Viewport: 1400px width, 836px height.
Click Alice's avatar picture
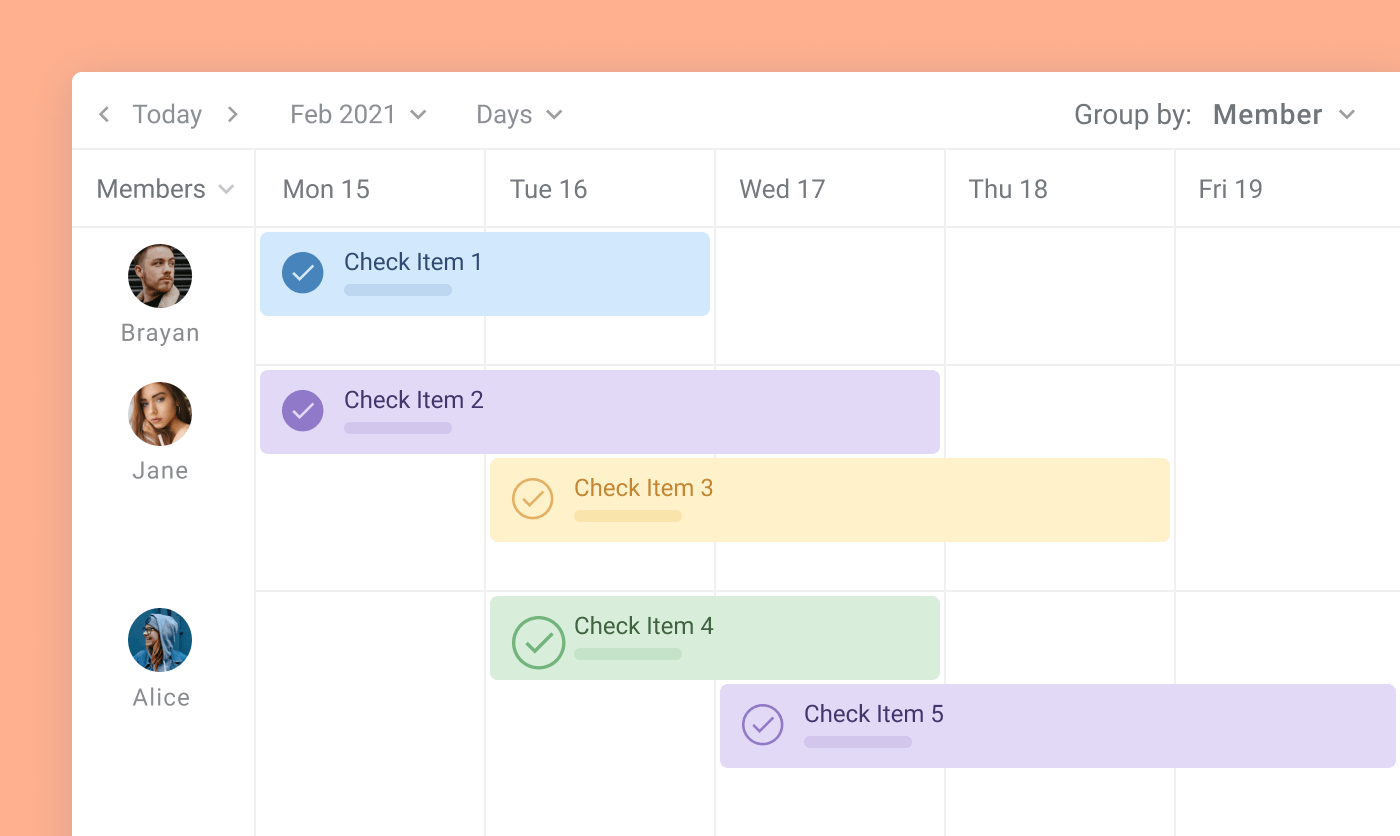159,639
